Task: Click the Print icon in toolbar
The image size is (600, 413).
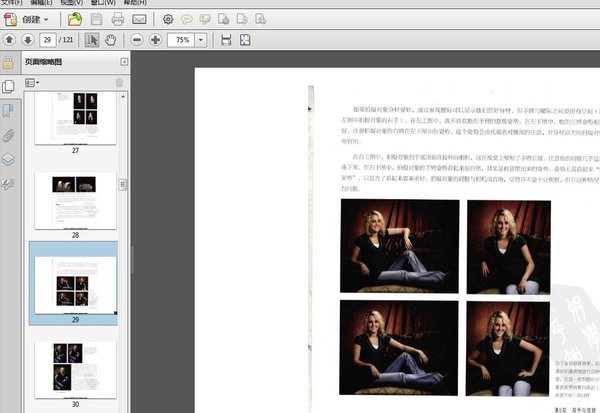Action: pyautogui.click(x=118, y=19)
